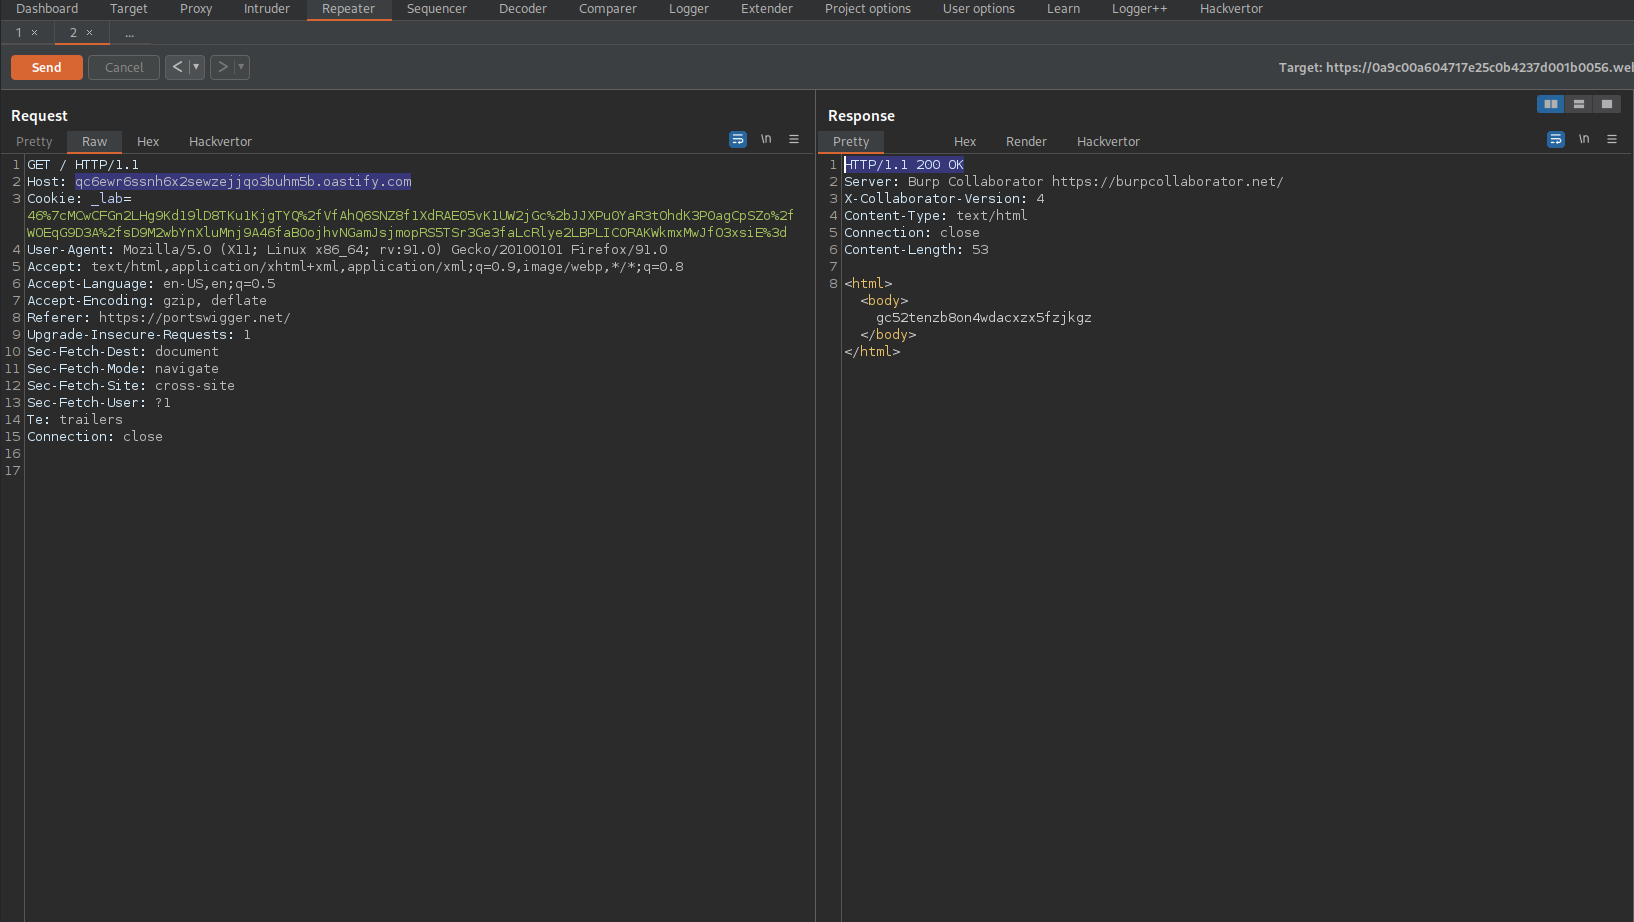Image resolution: width=1634 pixels, height=922 pixels.
Task: Open the Decoder tab
Action: pyautogui.click(x=523, y=9)
